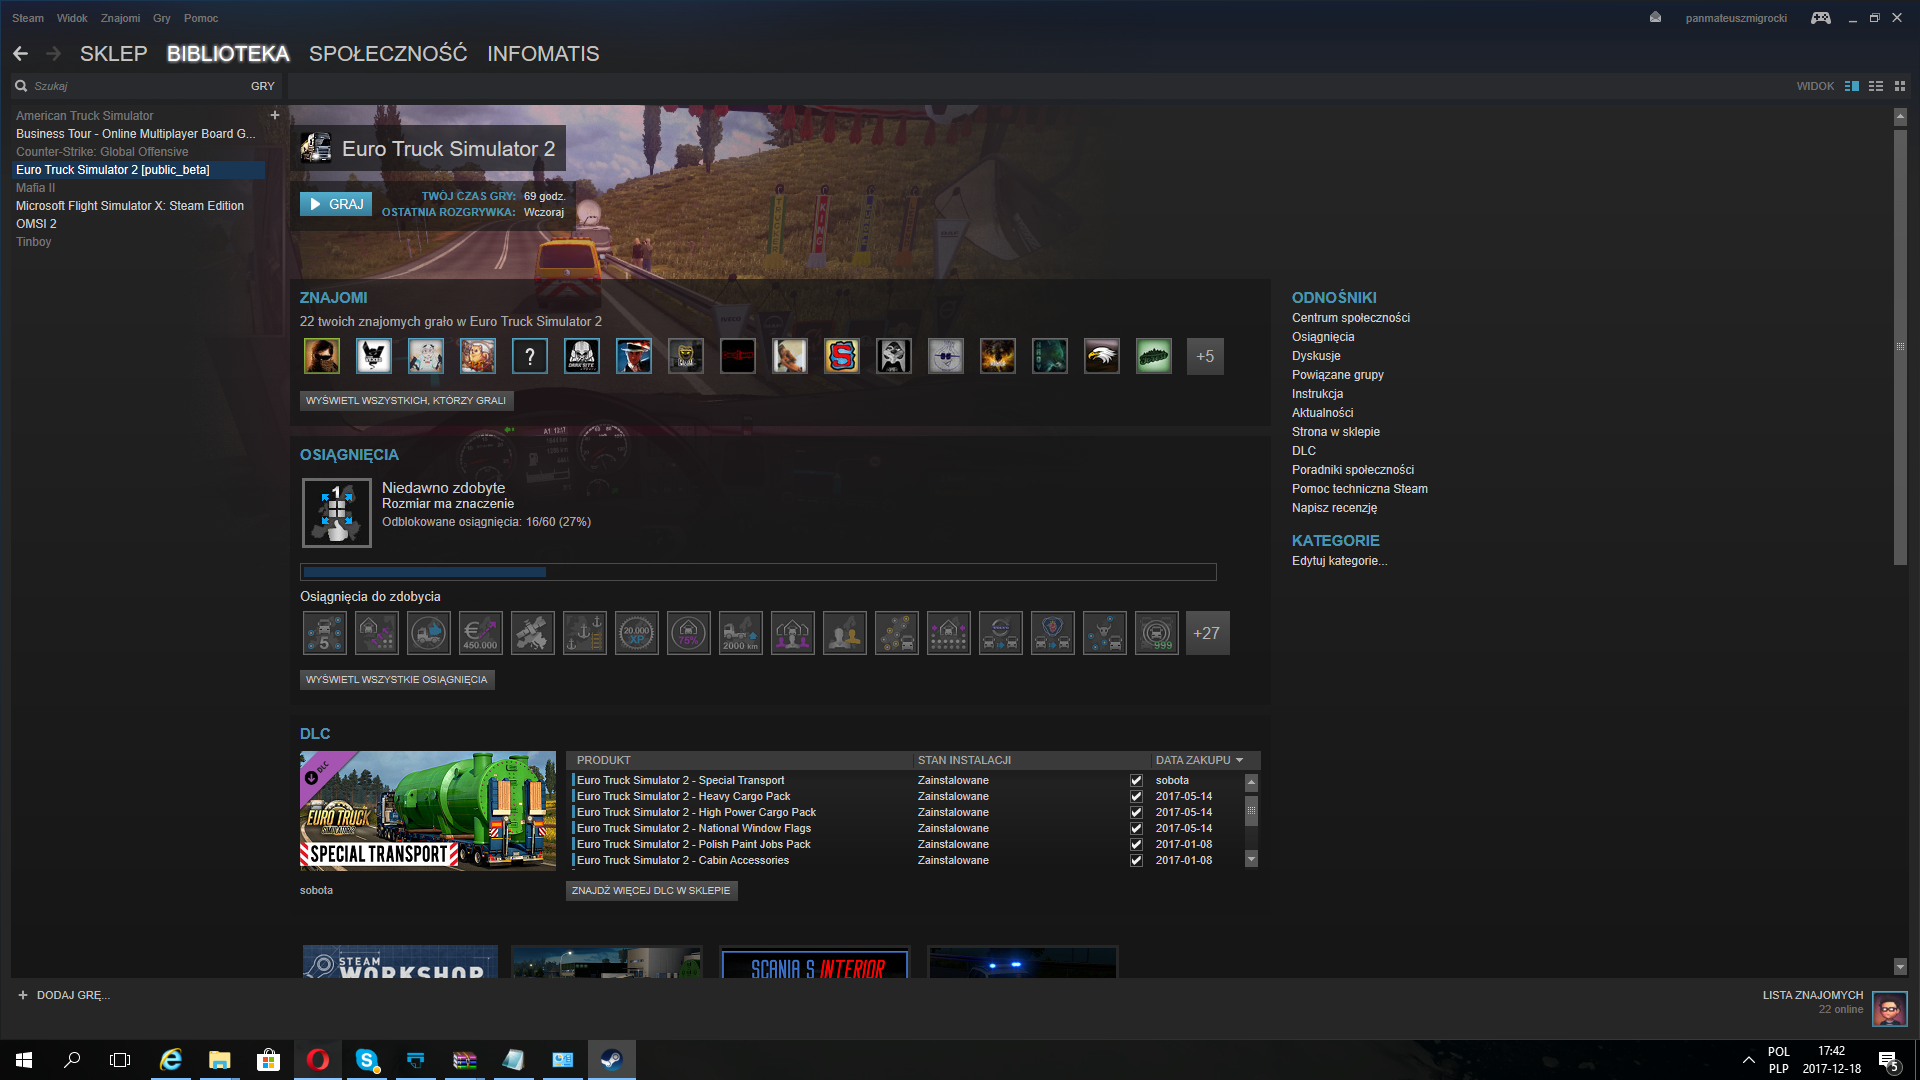Screen dimensions: 1920x1080
Task: Uncheck the Cabin Accessories DLC checkbox
Action: 1136,860
